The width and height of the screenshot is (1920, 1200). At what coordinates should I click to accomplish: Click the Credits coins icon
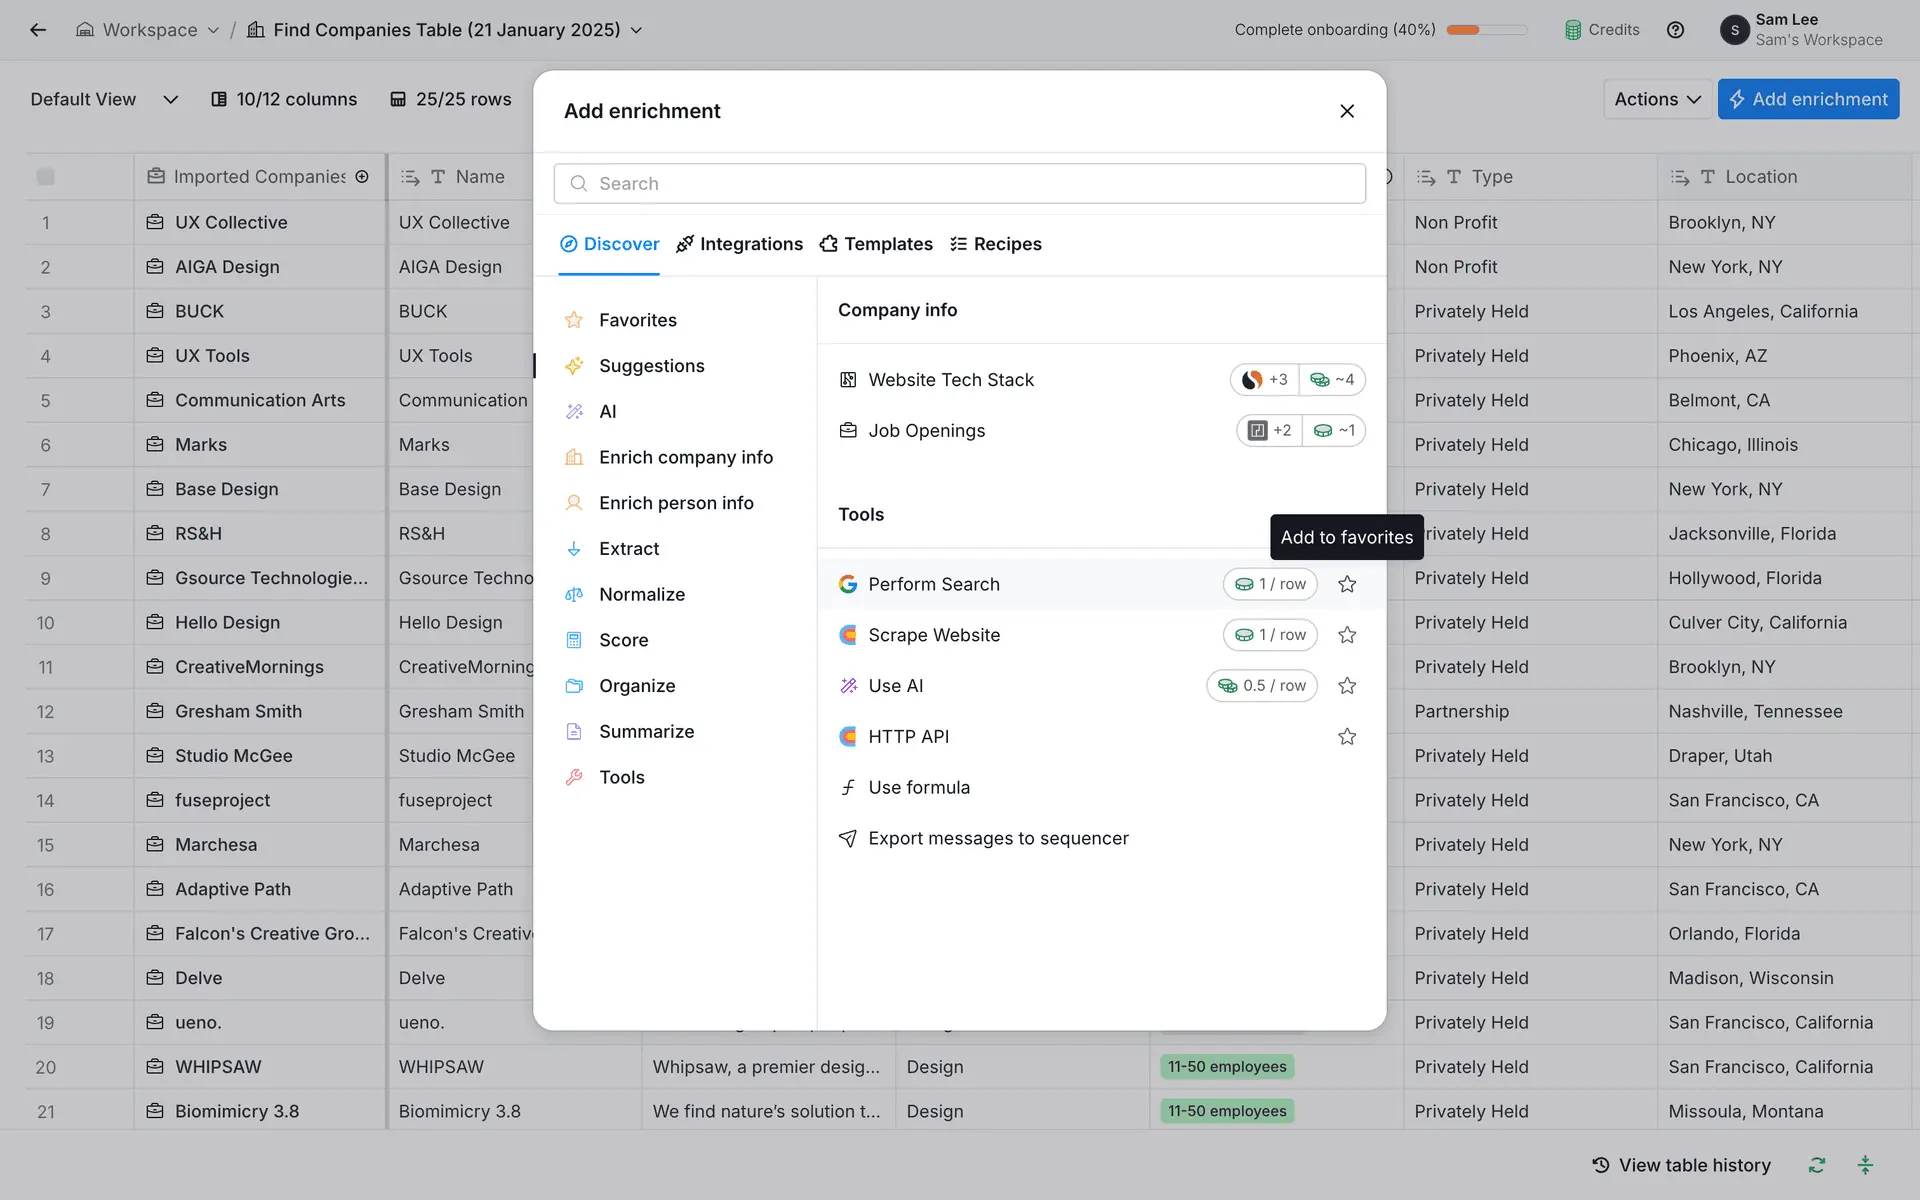[1573, 30]
